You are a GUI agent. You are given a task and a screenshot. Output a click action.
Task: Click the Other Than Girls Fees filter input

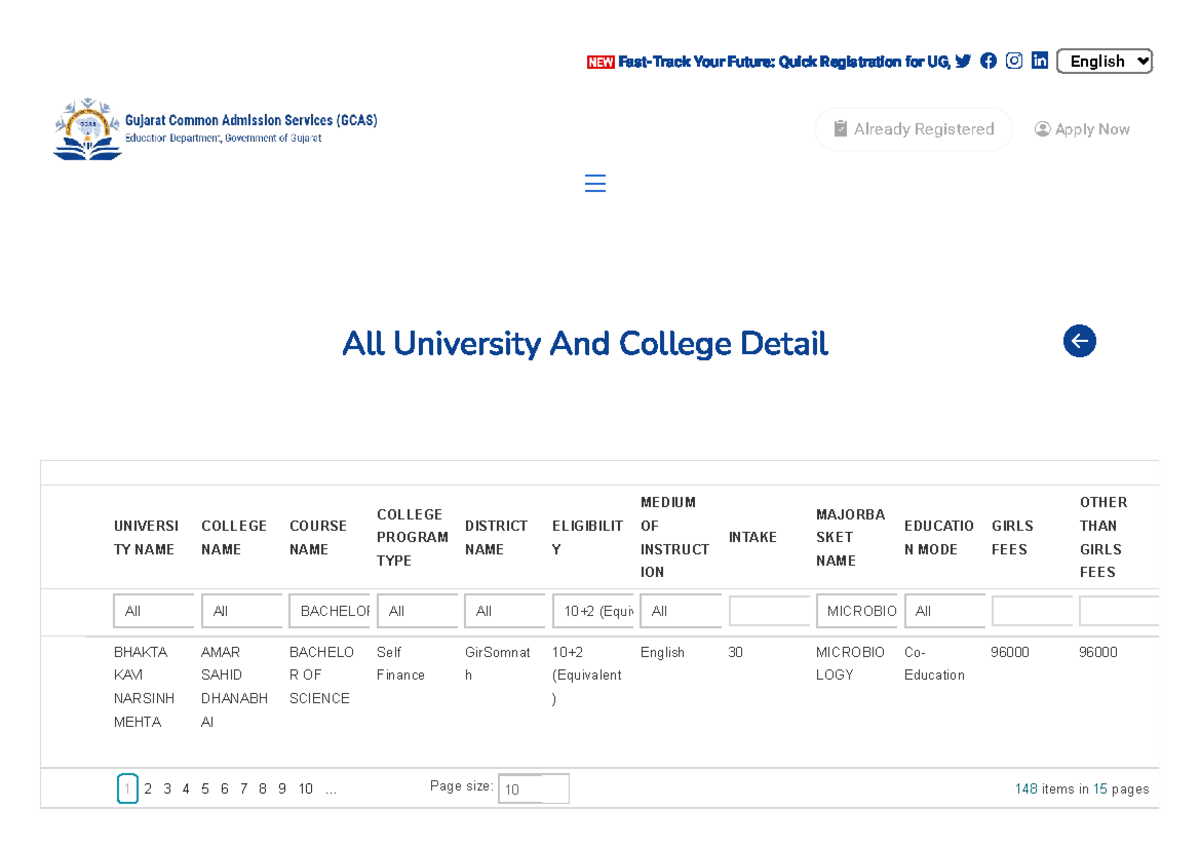tap(1119, 611)
